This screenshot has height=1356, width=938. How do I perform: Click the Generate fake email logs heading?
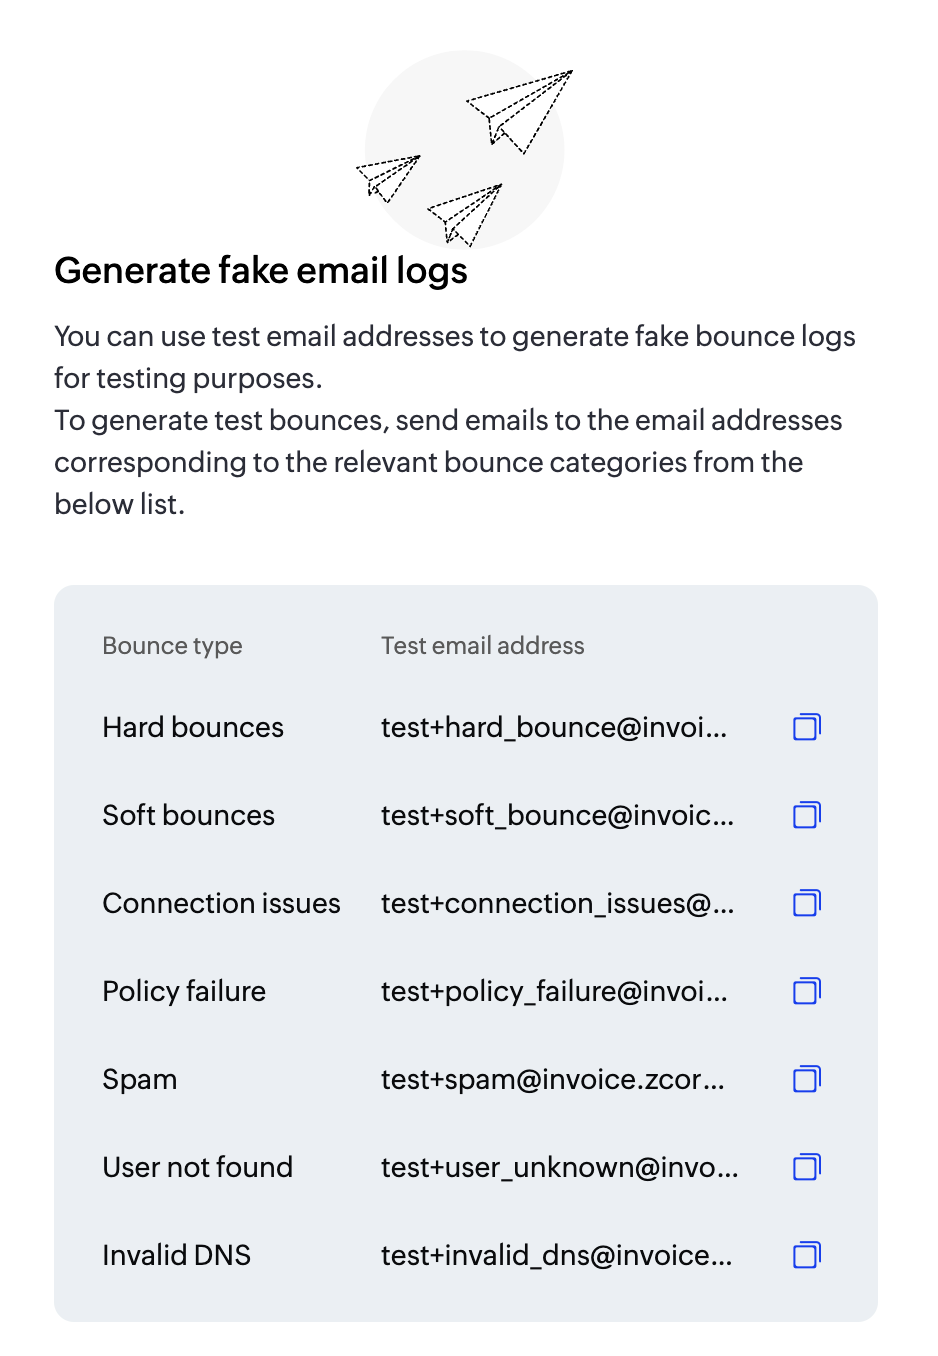point(261,269)
